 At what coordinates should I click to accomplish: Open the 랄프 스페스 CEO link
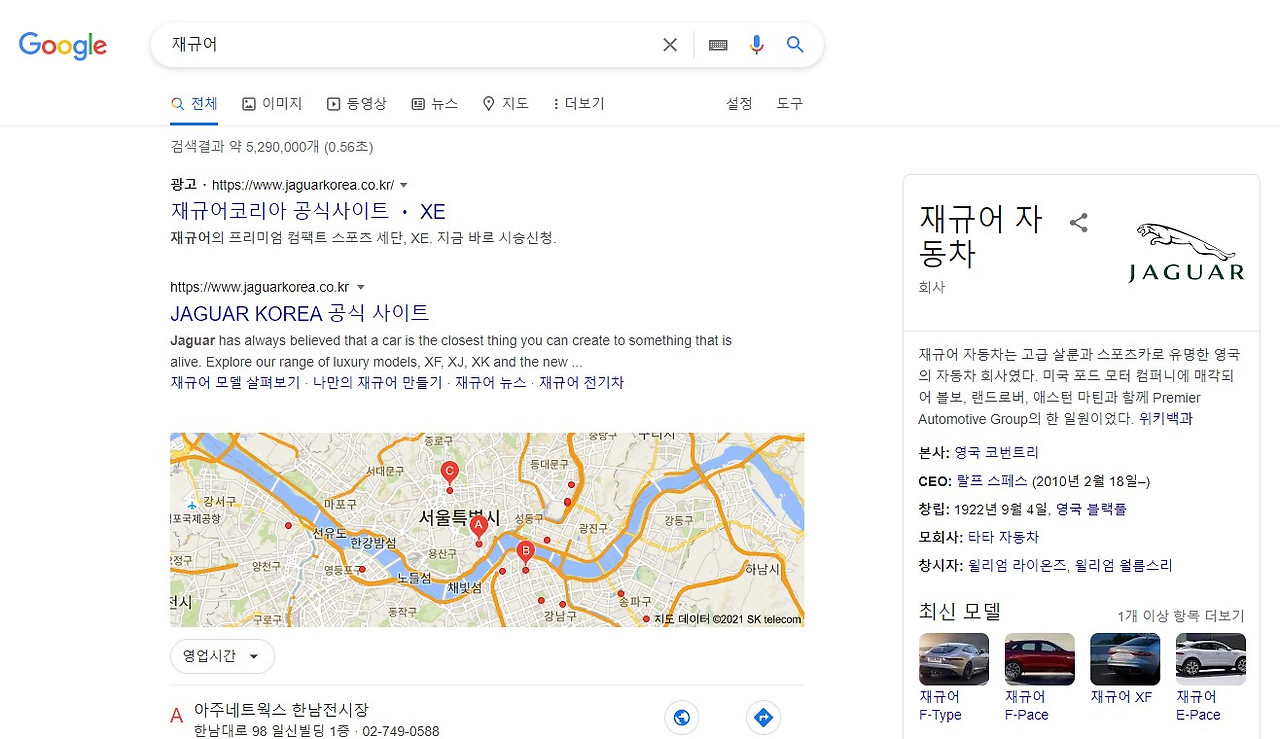pos(991,481)
